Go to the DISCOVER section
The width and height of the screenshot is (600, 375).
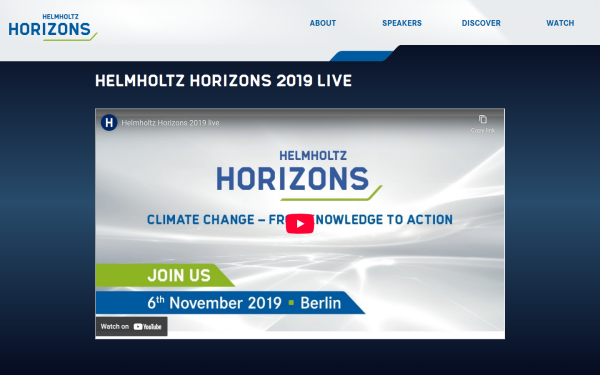click(x=481, y=23)
